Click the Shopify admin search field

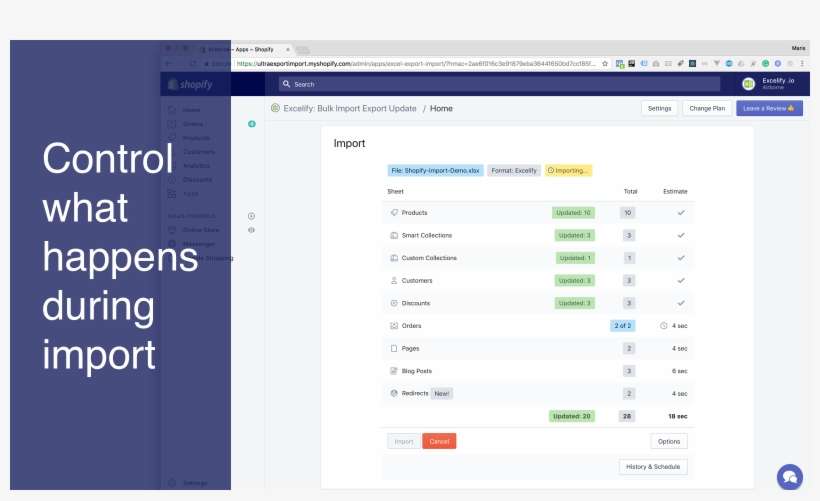pyautogui.click(x=499, y=84)
